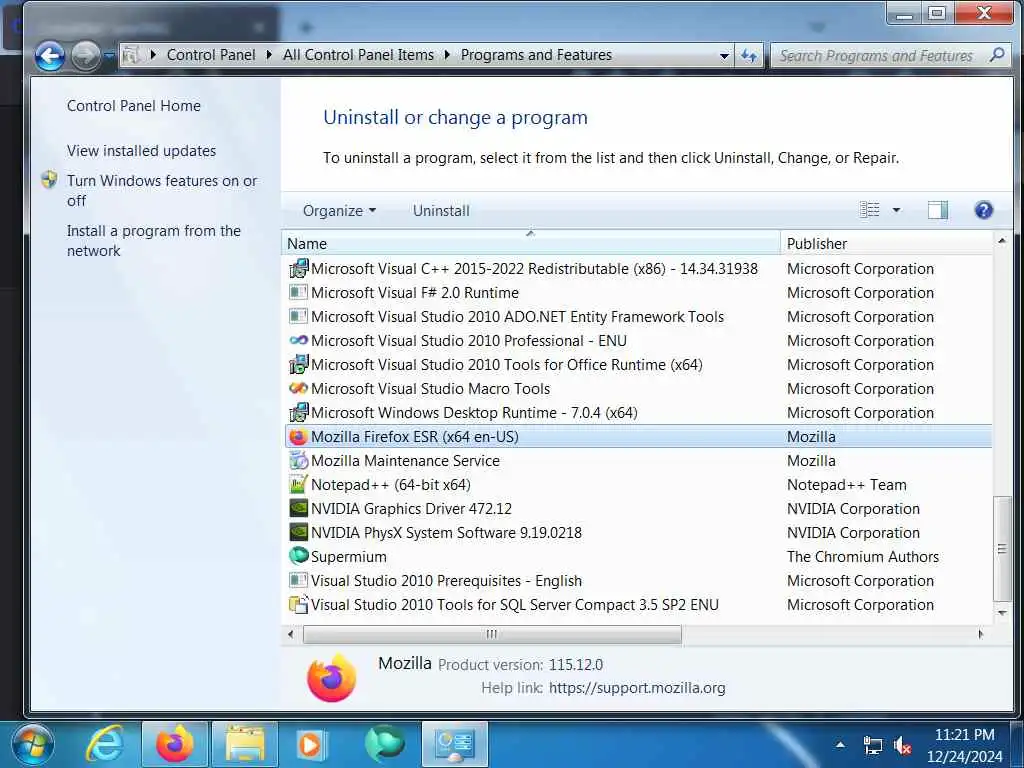
Task: Click the vertical scrollbar thumb
Action: coord(1002,549)
